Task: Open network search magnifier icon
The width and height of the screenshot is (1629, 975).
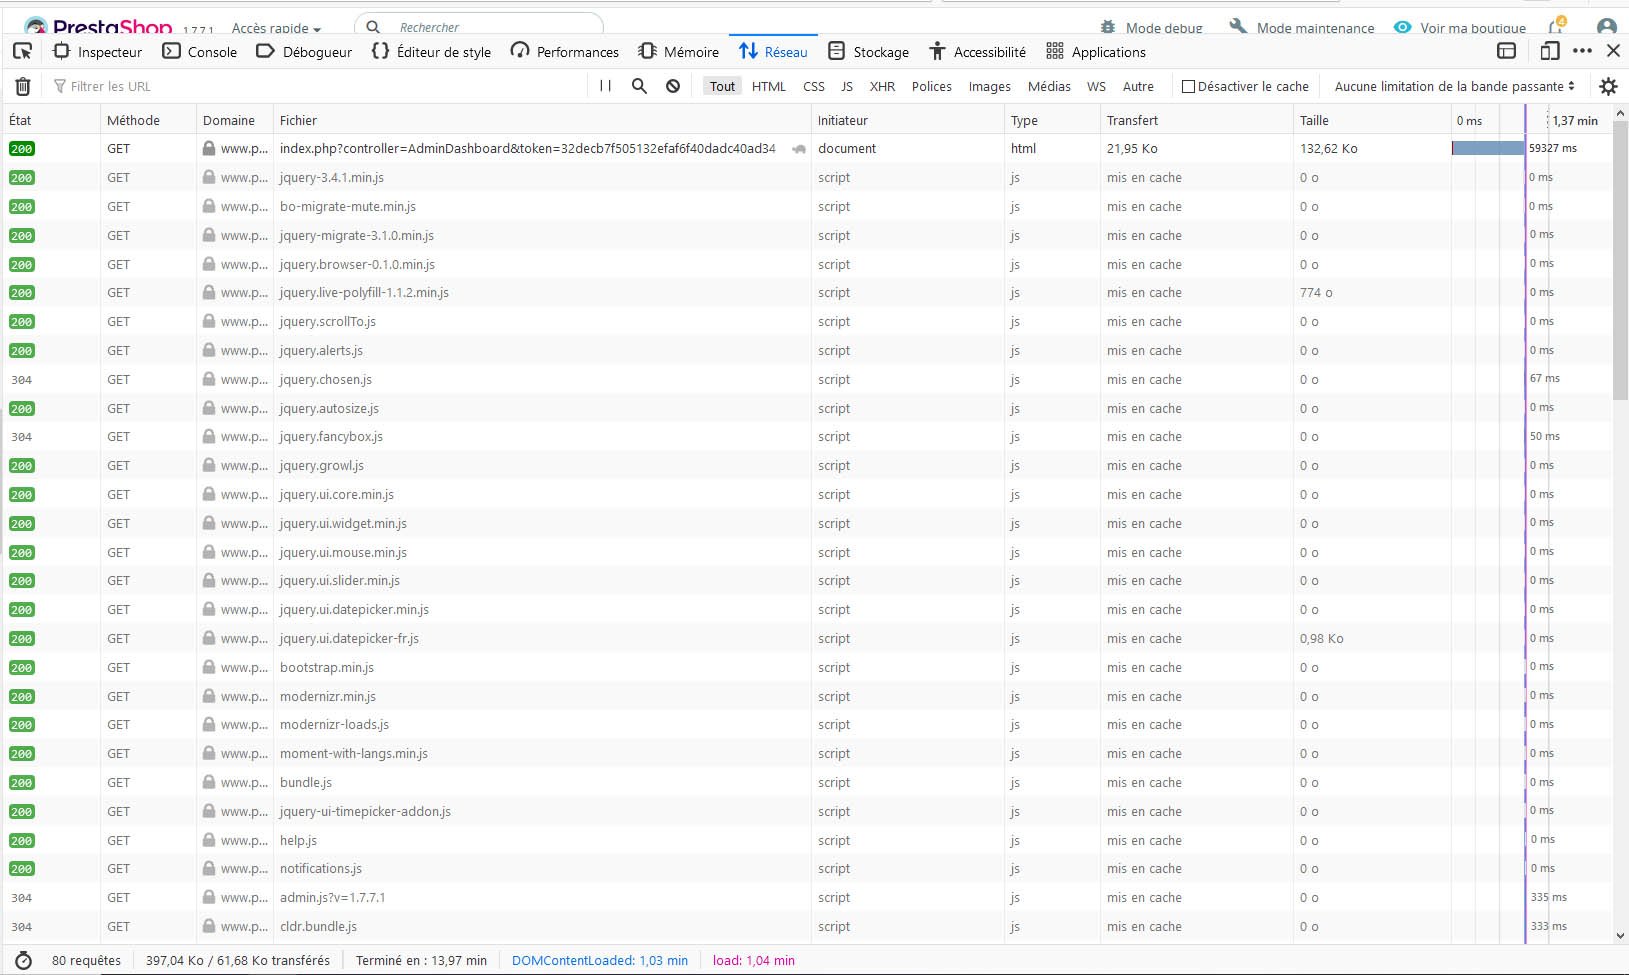Action: (639, 86)
